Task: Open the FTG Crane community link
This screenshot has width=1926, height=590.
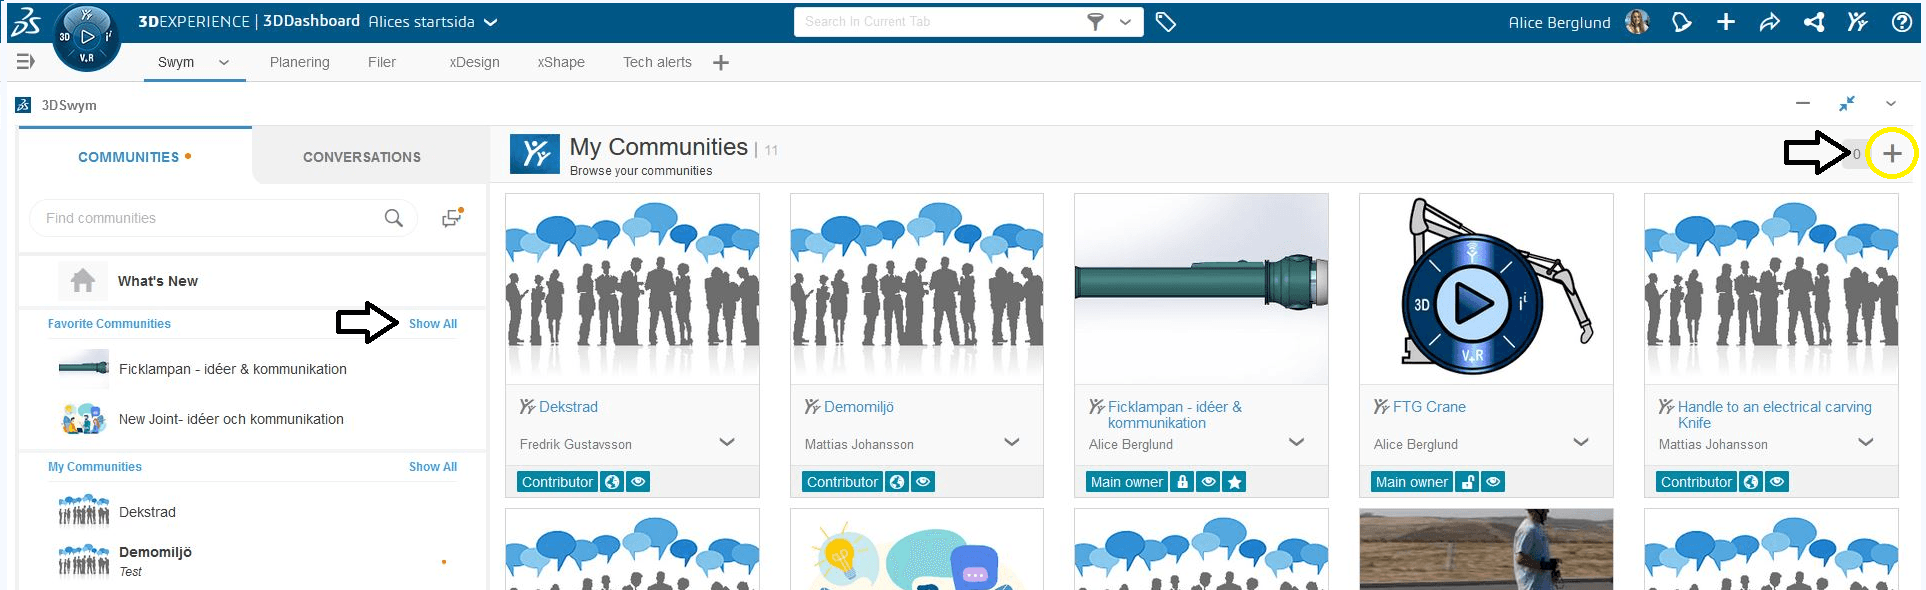Action: point(1428,407)
